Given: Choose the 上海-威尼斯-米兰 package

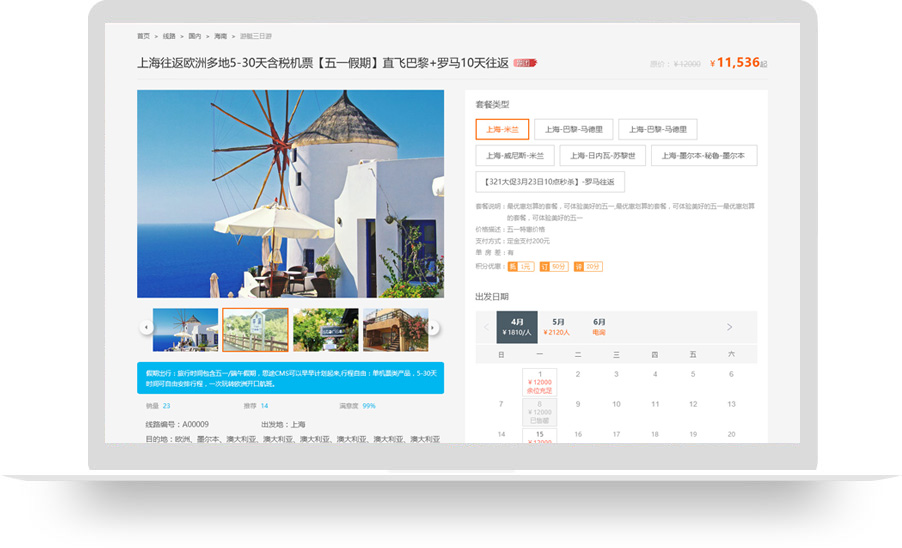Looking at the screenshot, I should [515, 155].
